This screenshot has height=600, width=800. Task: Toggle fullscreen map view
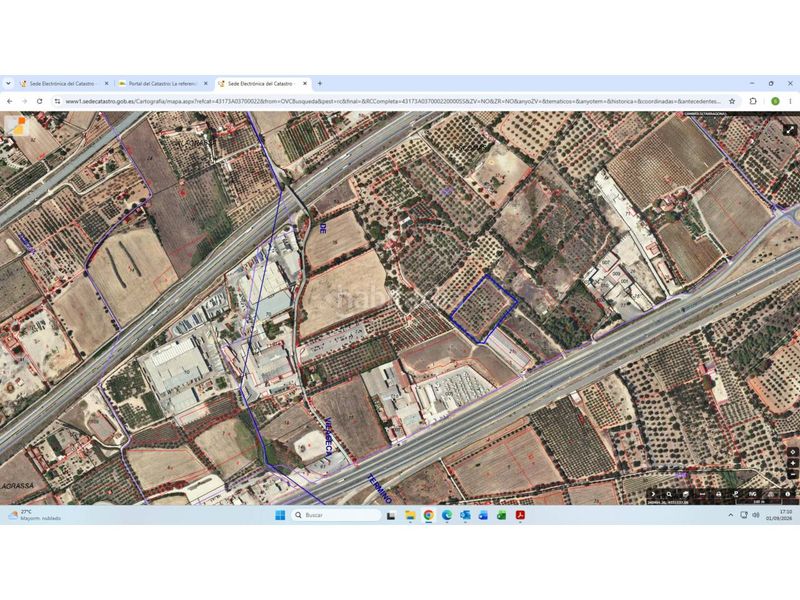(x=790, y=129)
